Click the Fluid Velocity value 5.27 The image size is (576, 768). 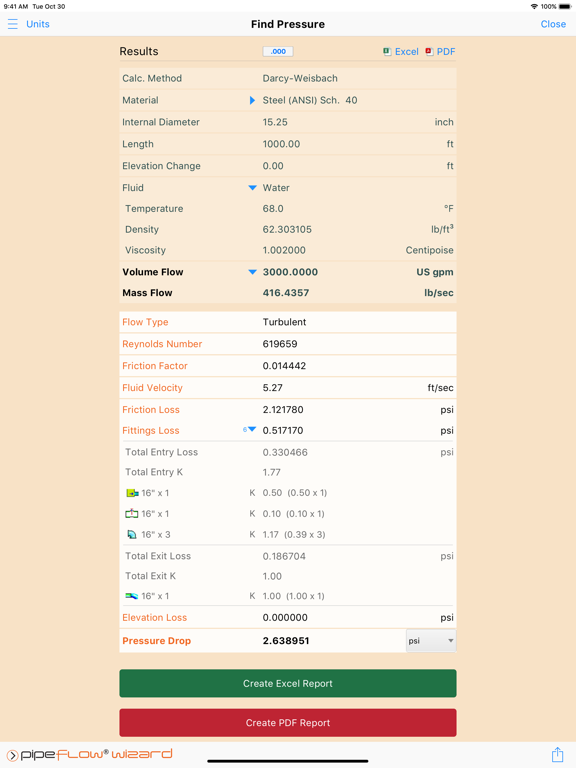pos(272,388)
